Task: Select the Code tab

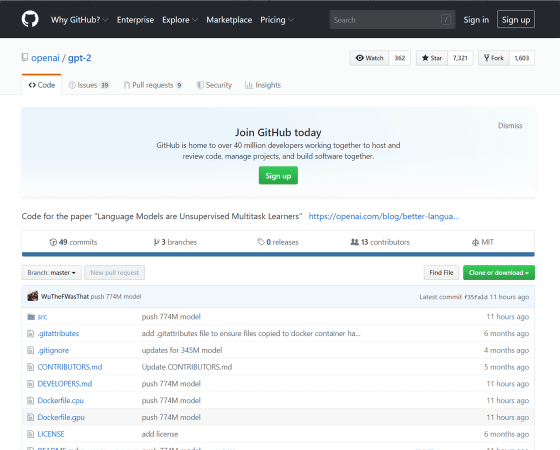Action: click(x=41, y=85)
